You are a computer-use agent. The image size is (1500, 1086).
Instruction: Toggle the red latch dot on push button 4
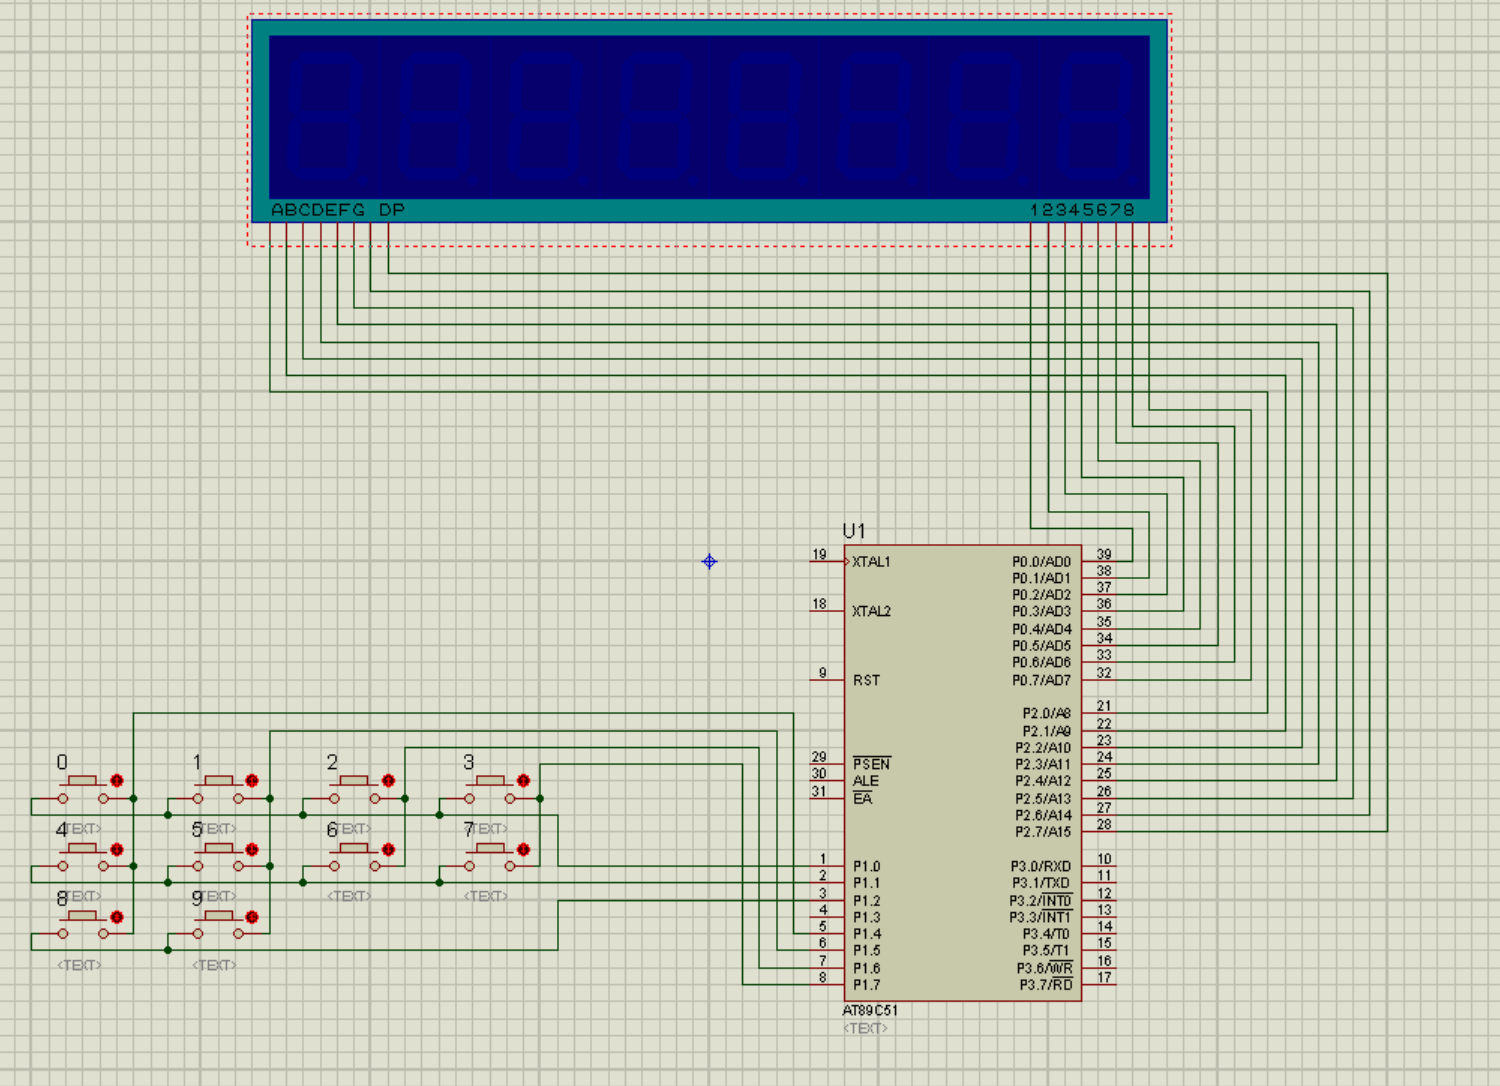click(x=117, y=849)
